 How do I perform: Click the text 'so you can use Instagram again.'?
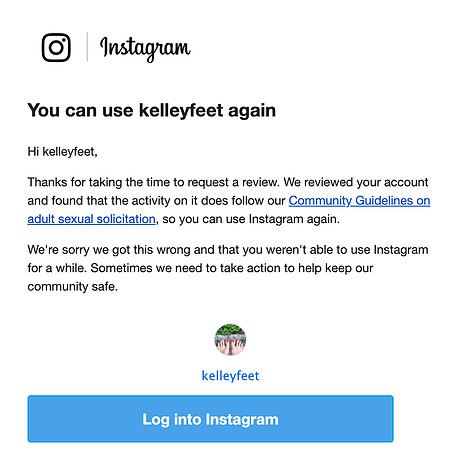pos(251,219)
